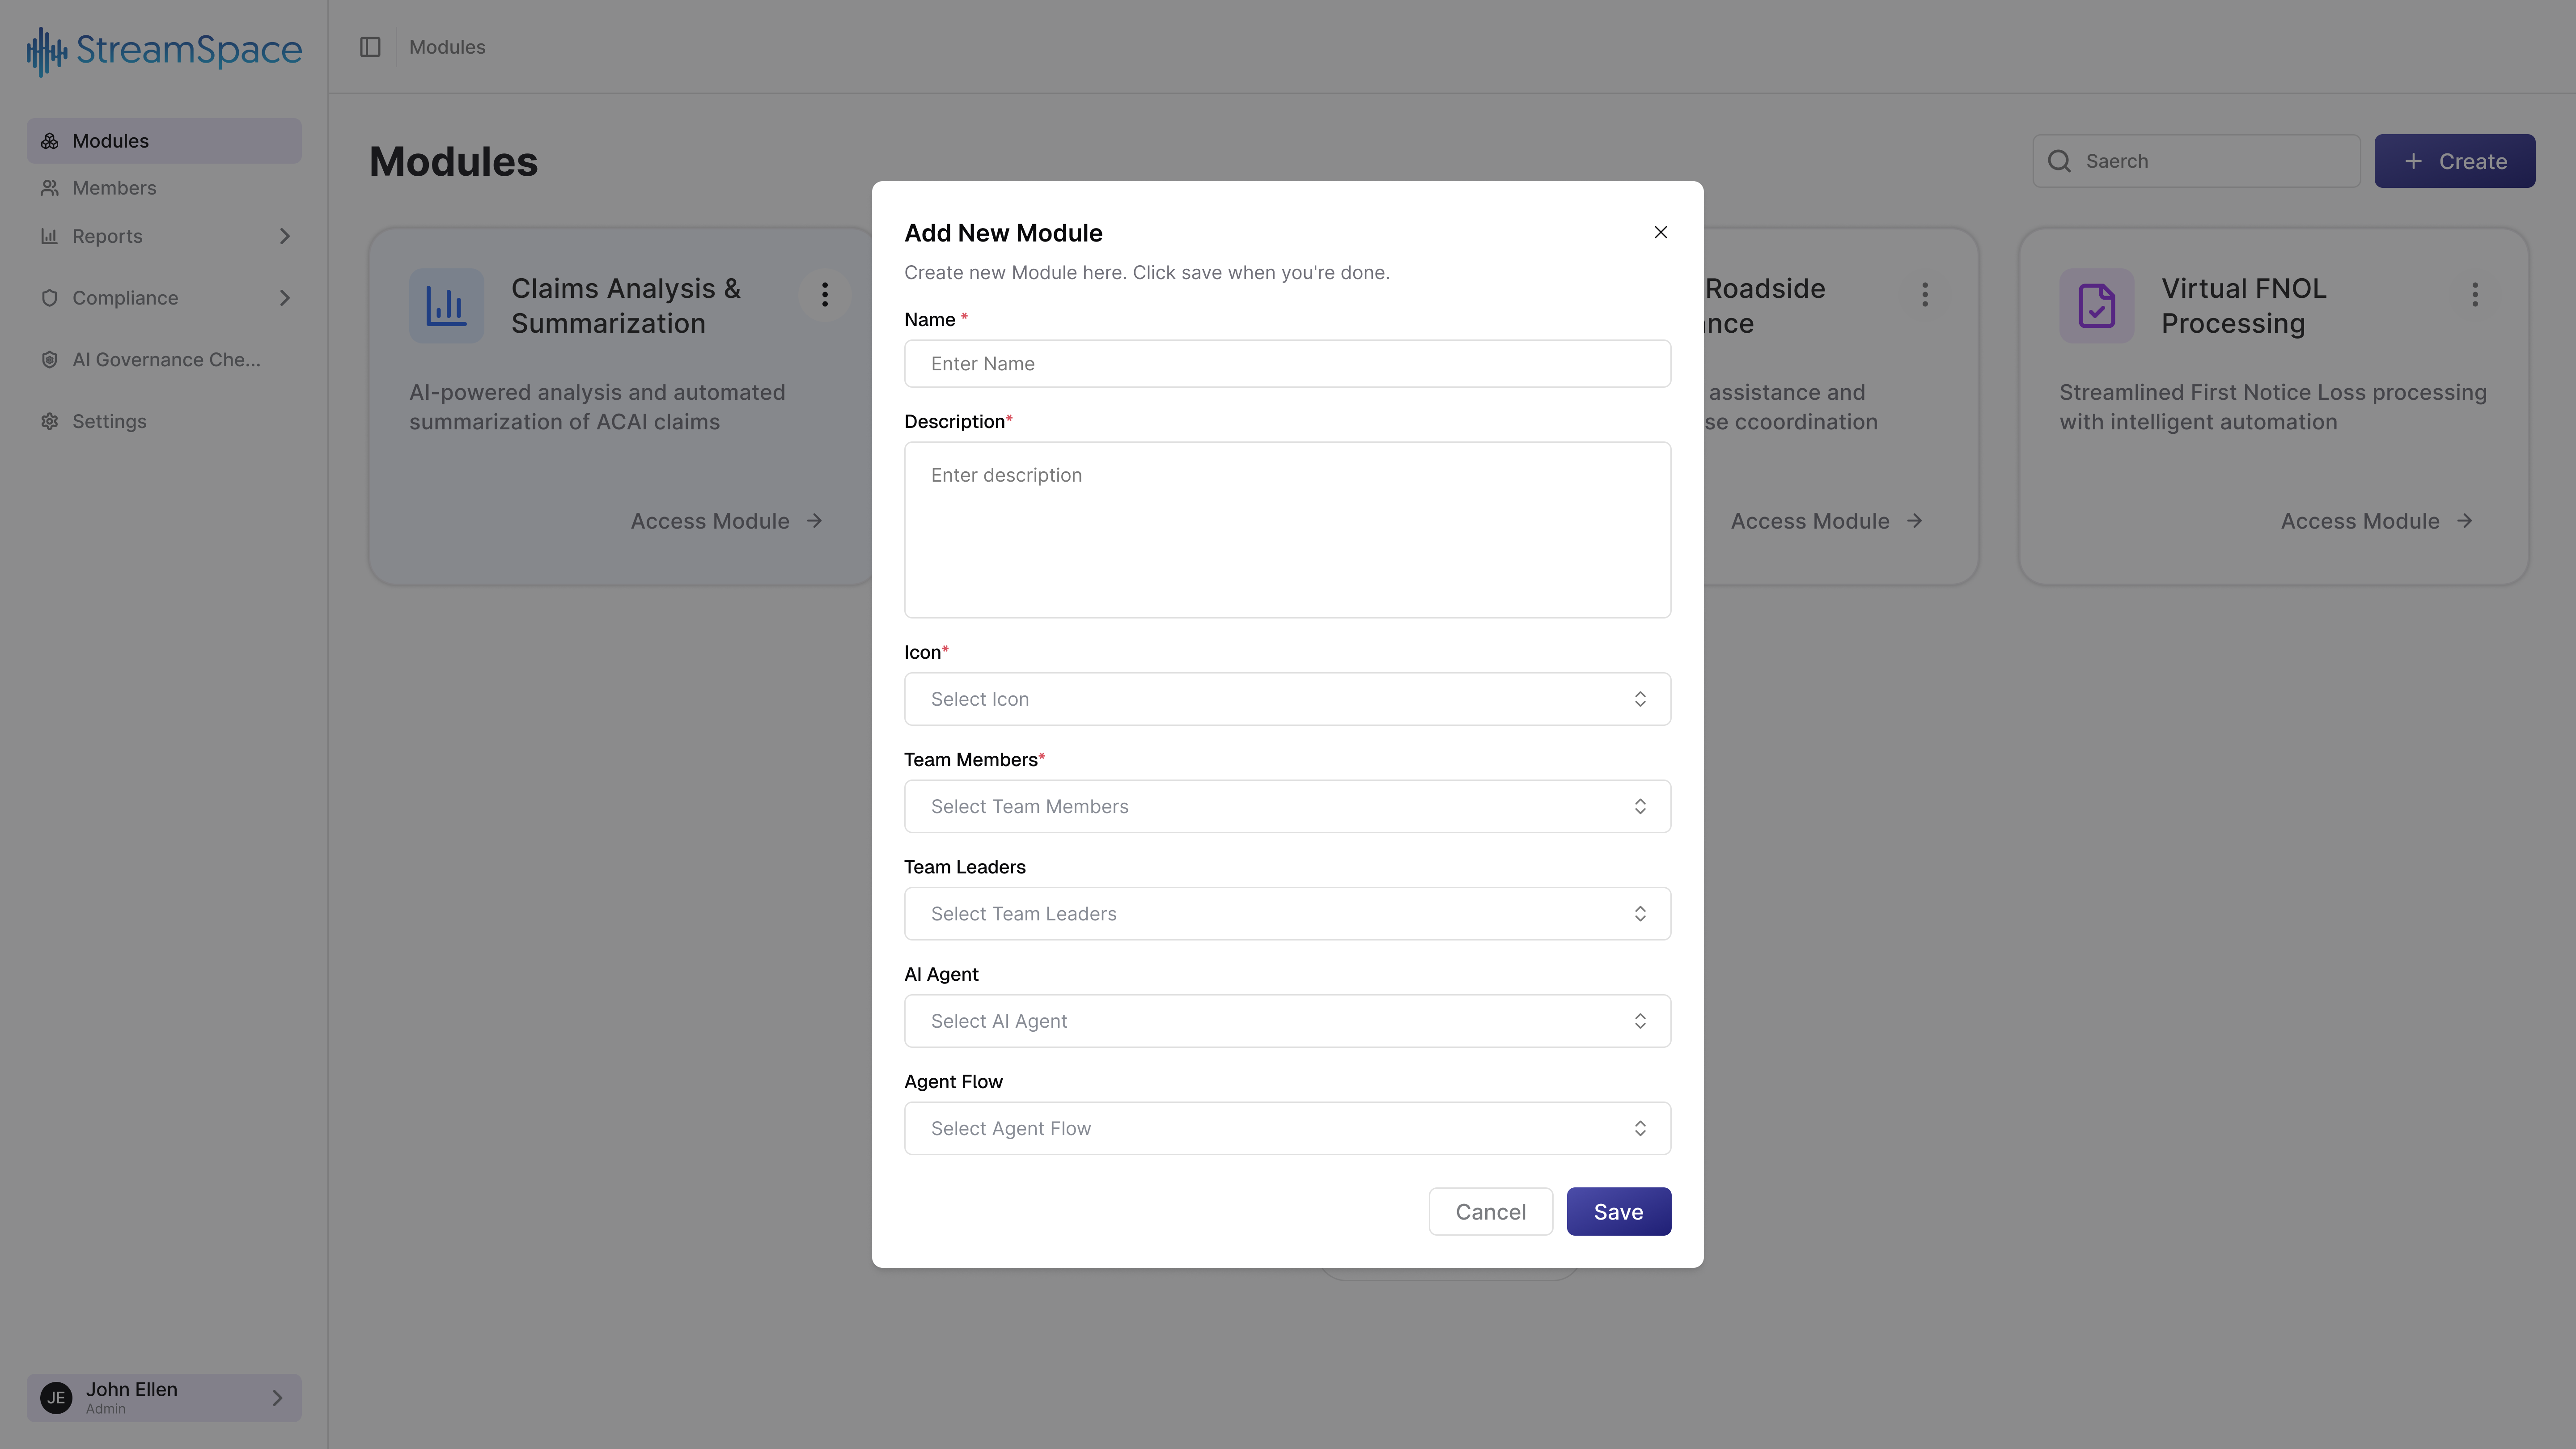
Task: Click the Claims Analysis Access Module arrow
Action: pyautogui.click(x=815, y=521)
